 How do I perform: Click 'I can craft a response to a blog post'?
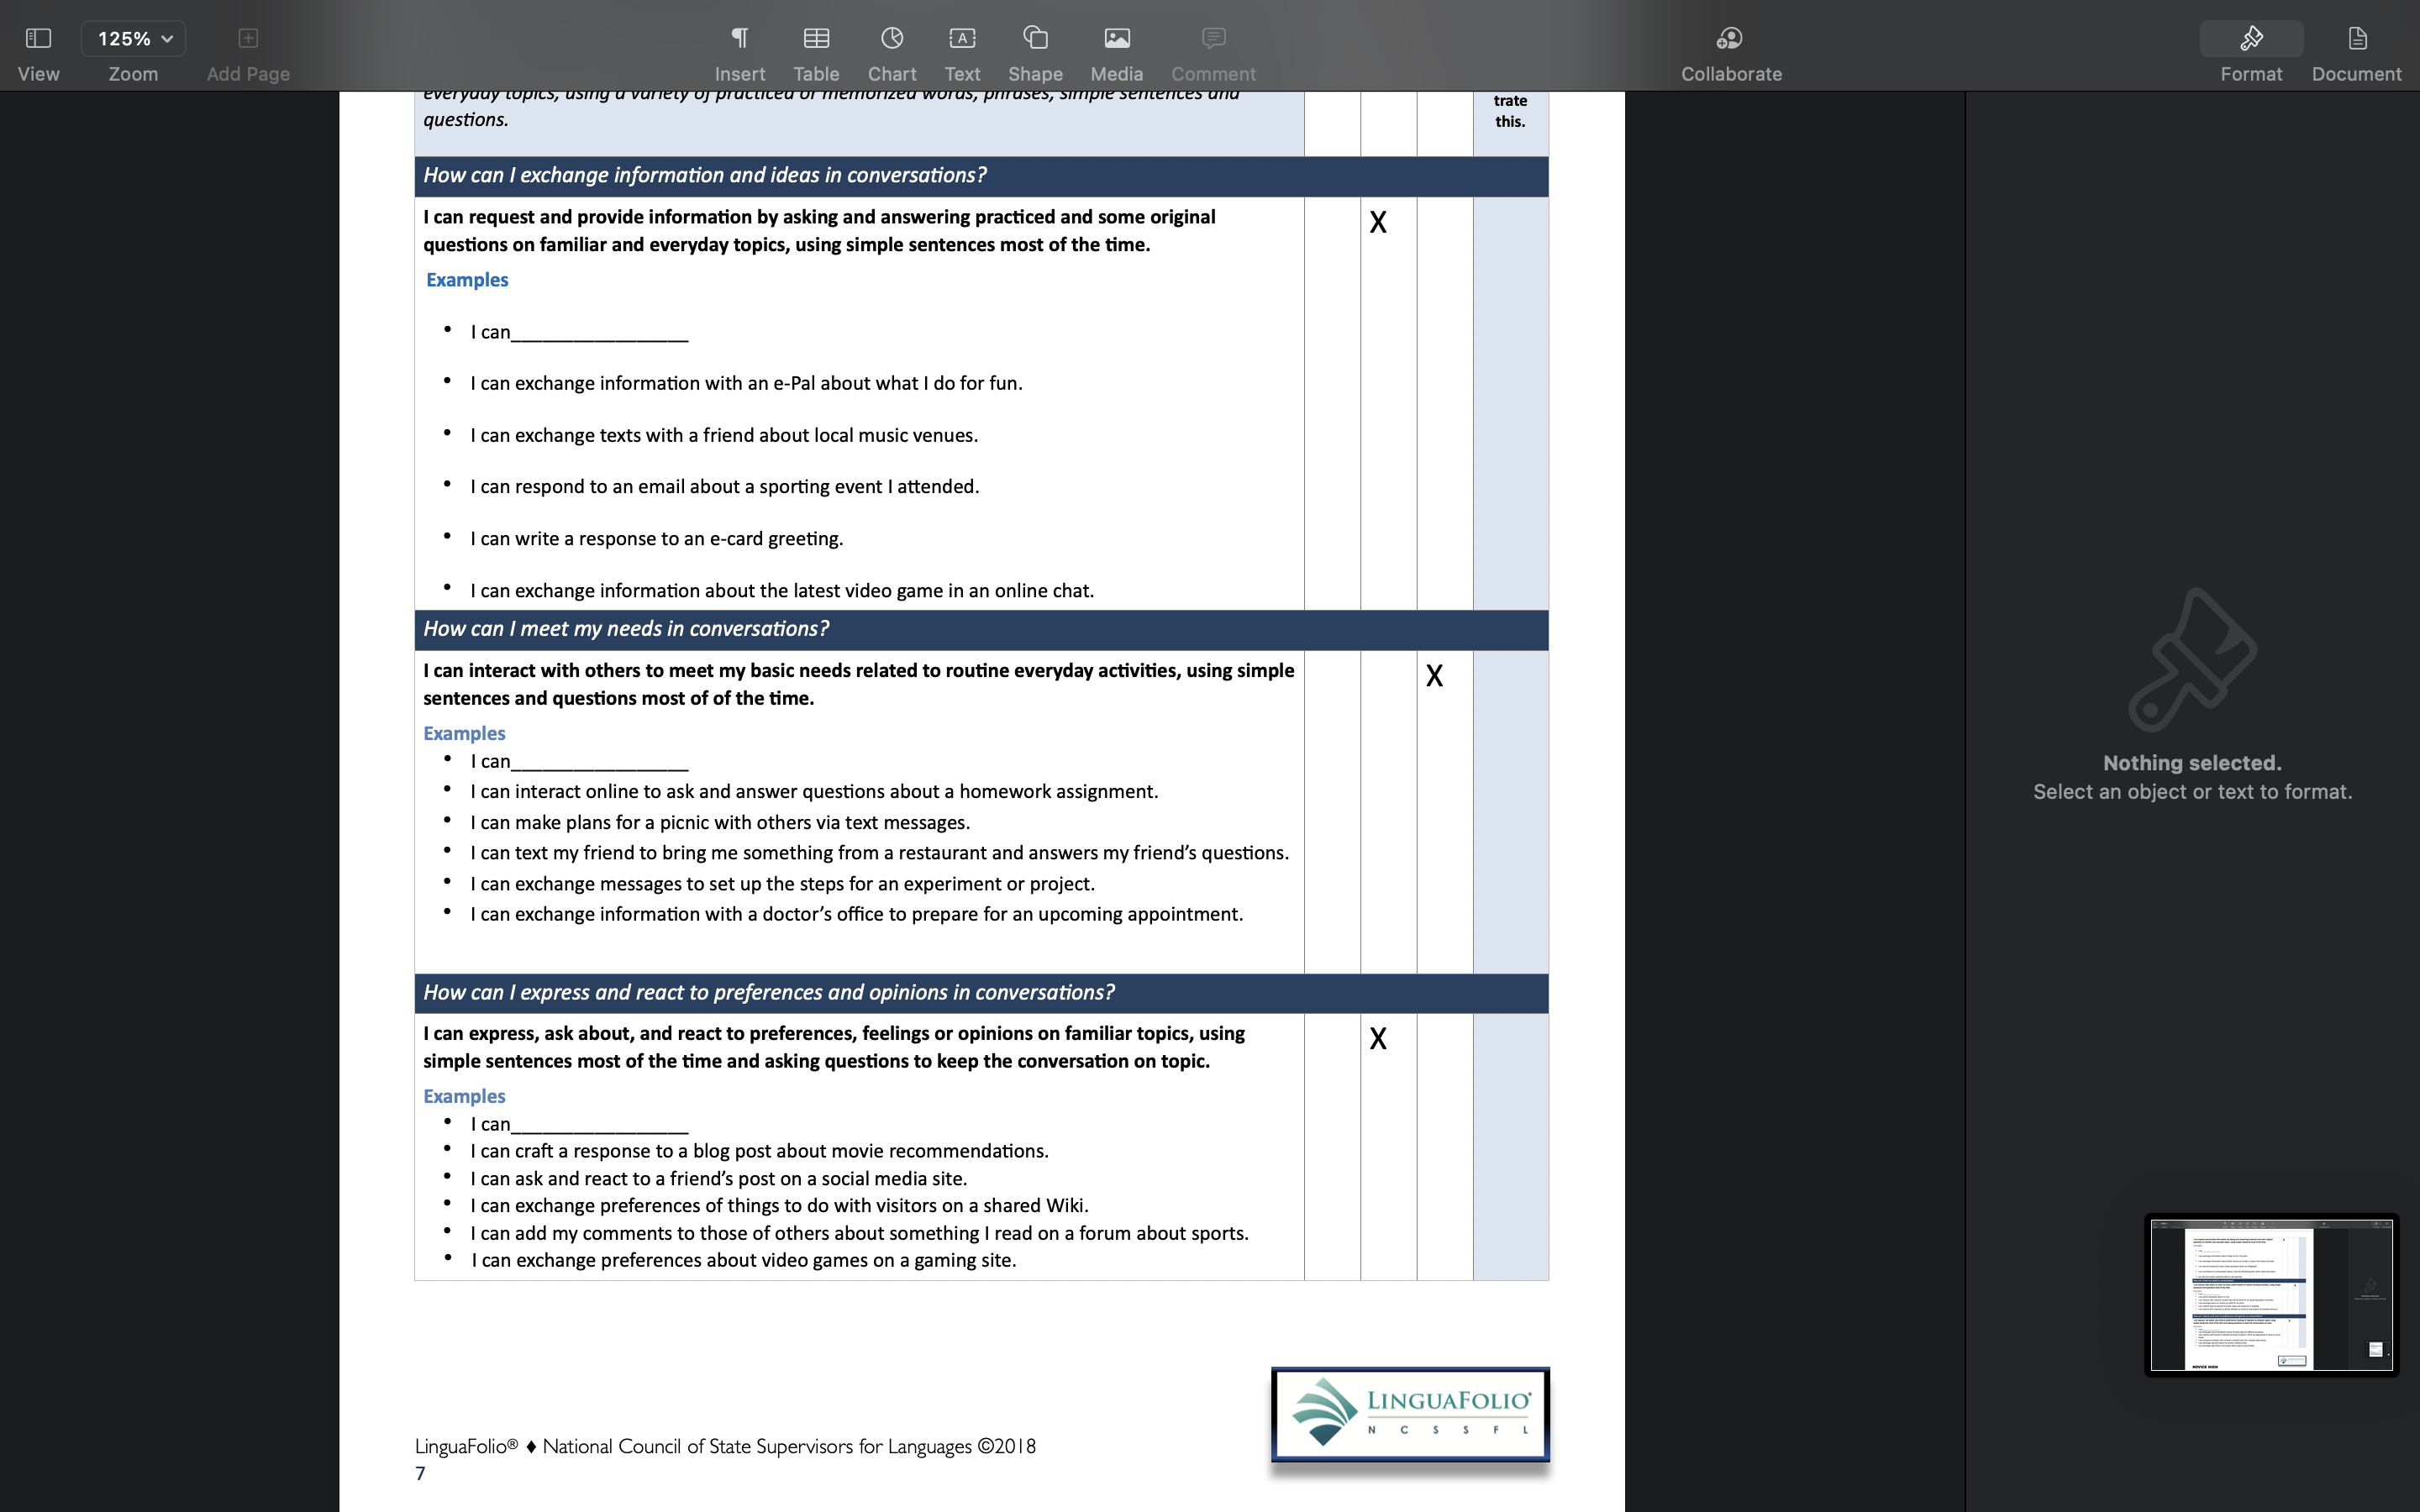[x=760, y=1151]
